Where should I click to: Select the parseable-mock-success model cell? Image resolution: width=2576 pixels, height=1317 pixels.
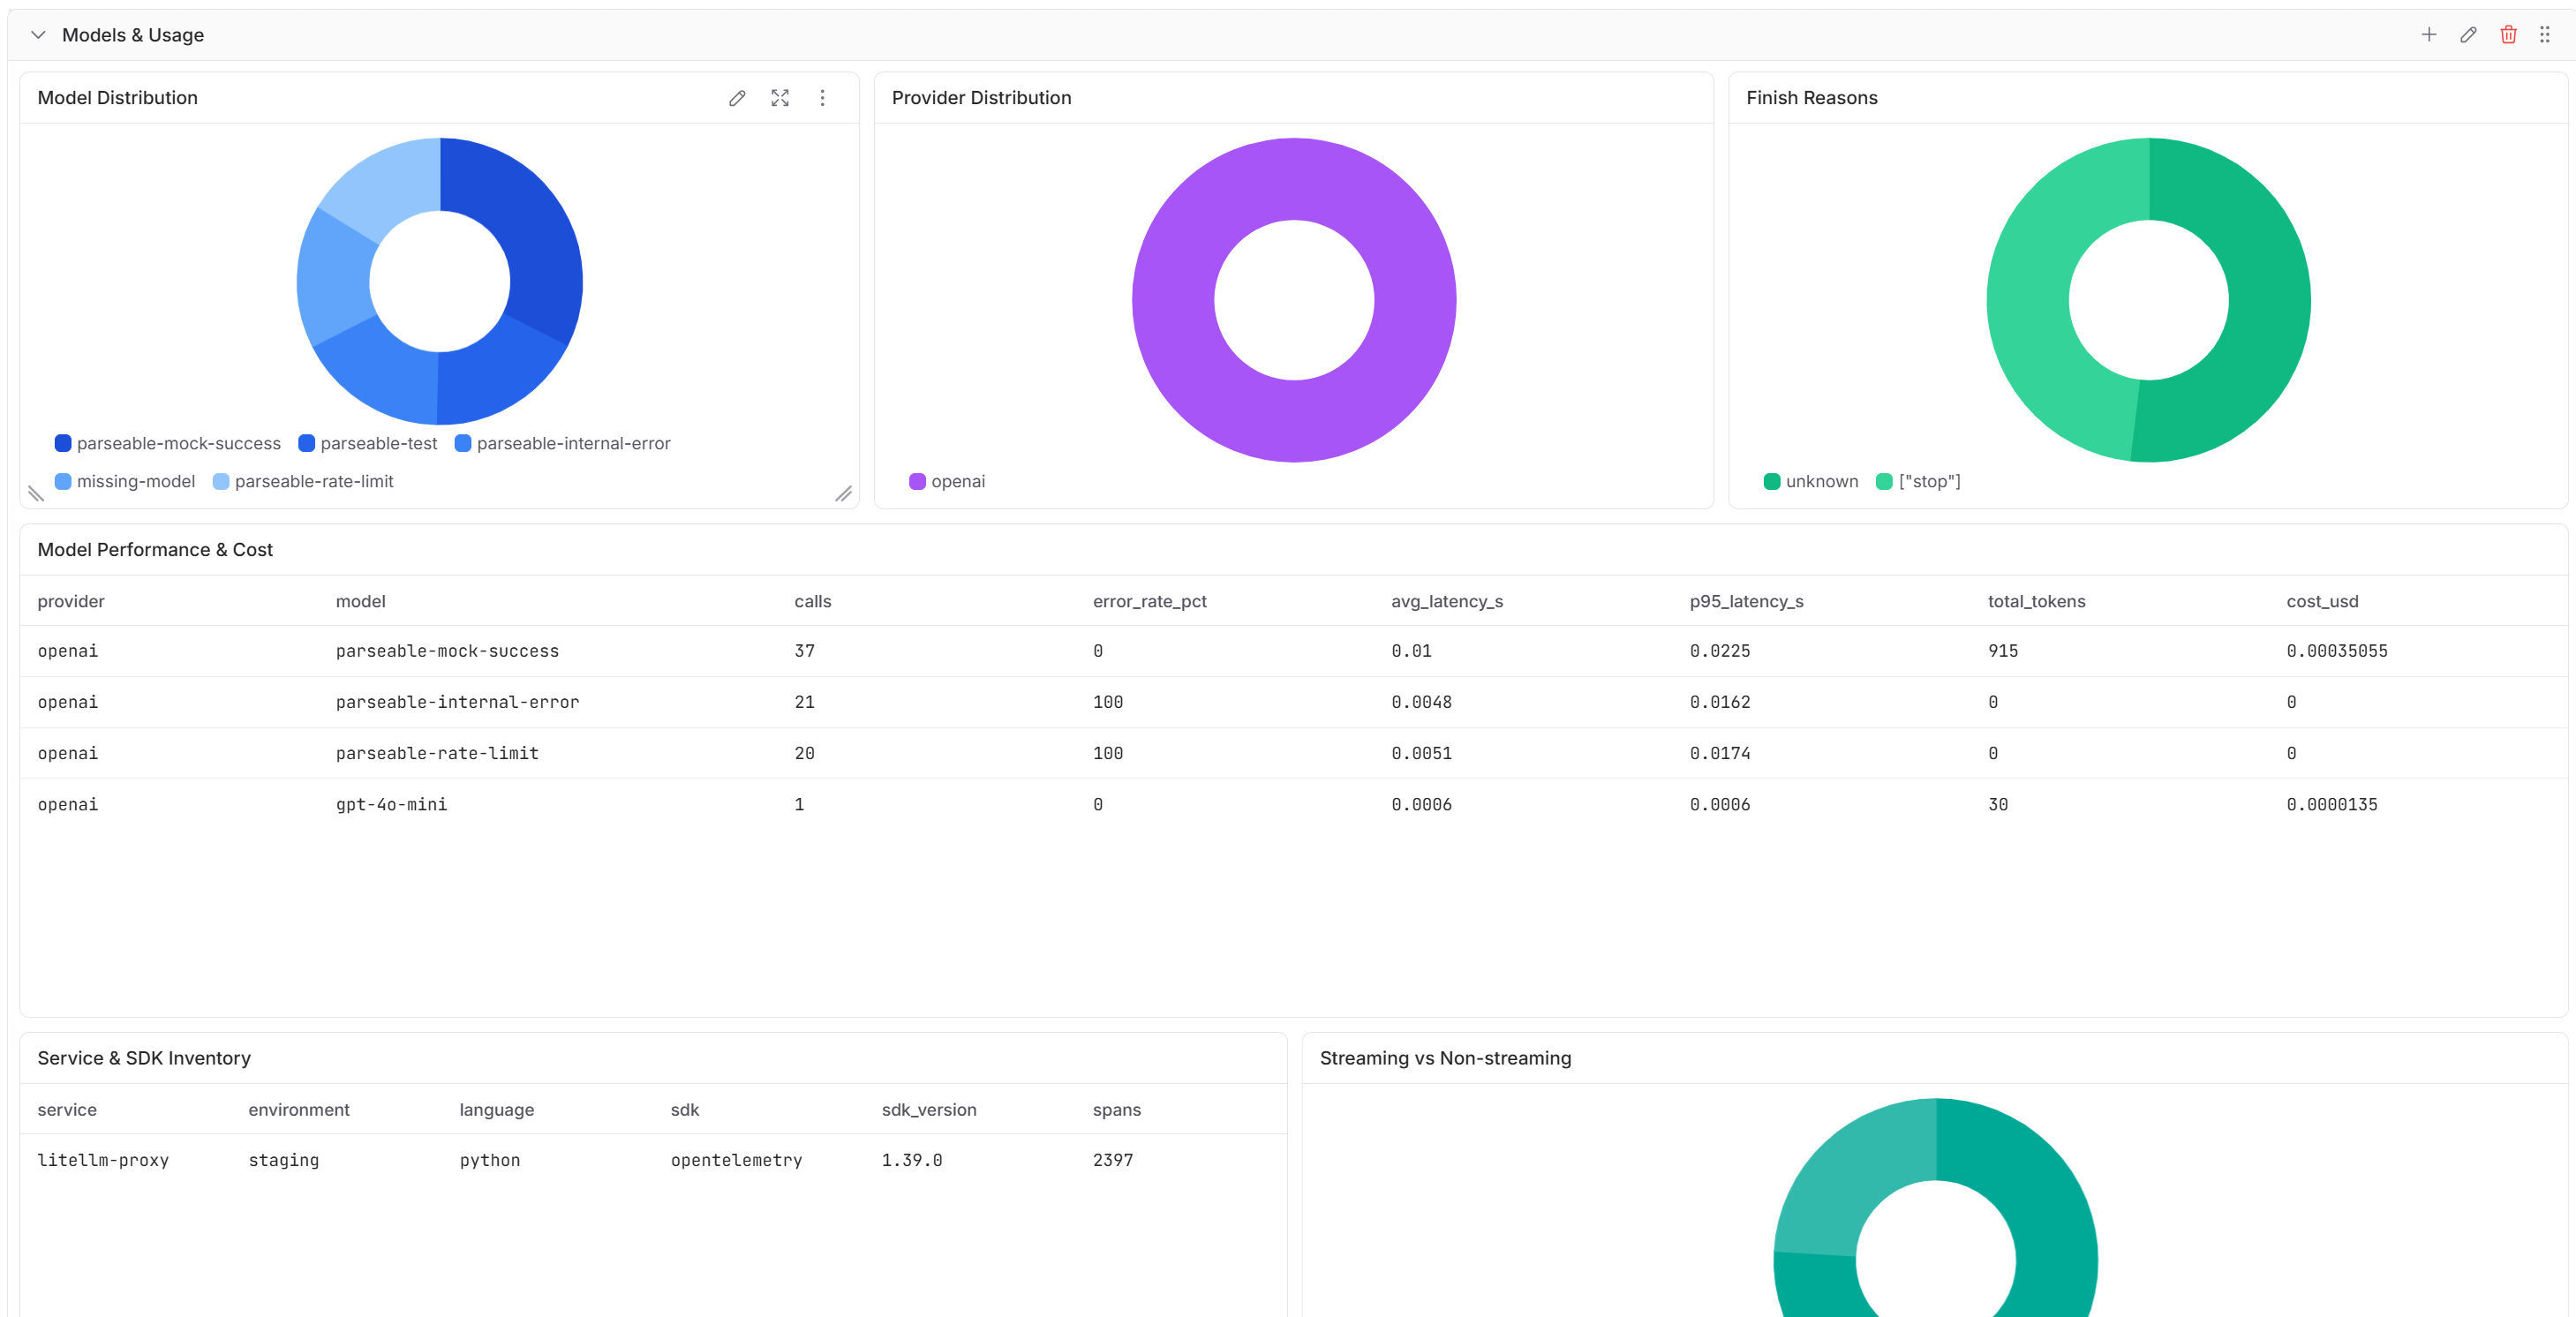447,651
